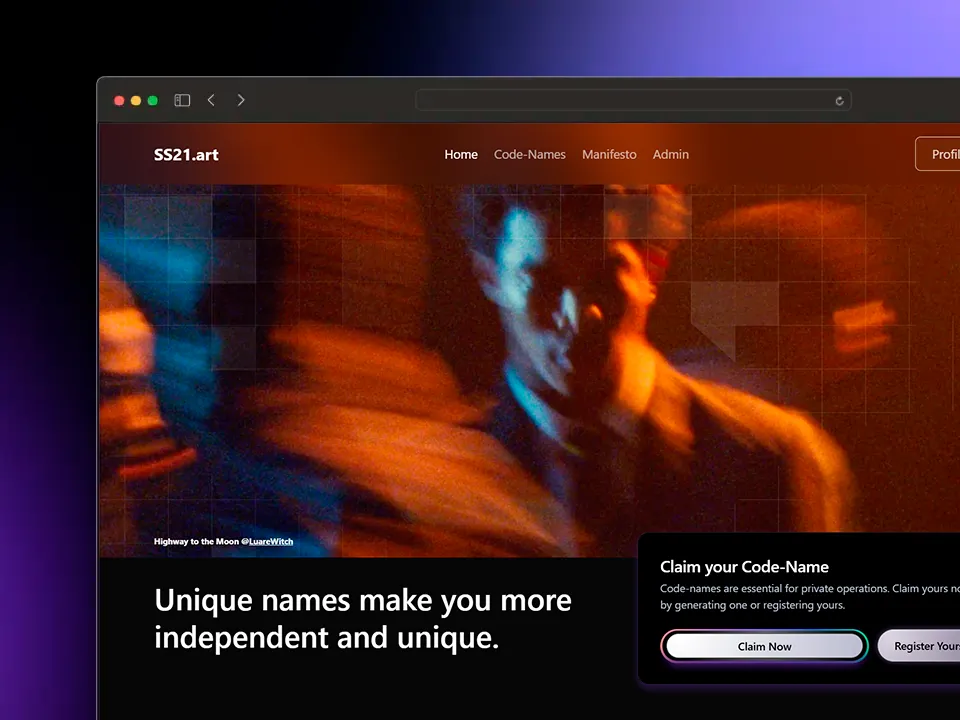The width and height of the screenshot is (960, 720).
Task: Click the yellow minimize traffic light button
Action: (135, 100)
